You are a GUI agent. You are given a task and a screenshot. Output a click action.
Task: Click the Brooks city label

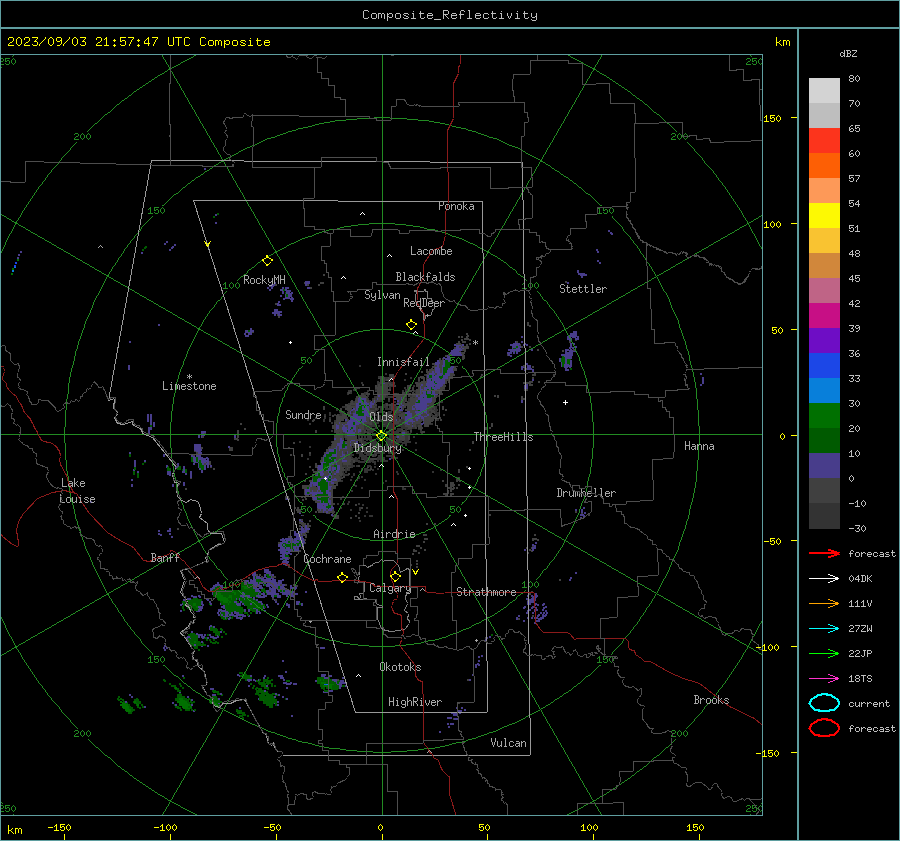(x=711, y=700)
